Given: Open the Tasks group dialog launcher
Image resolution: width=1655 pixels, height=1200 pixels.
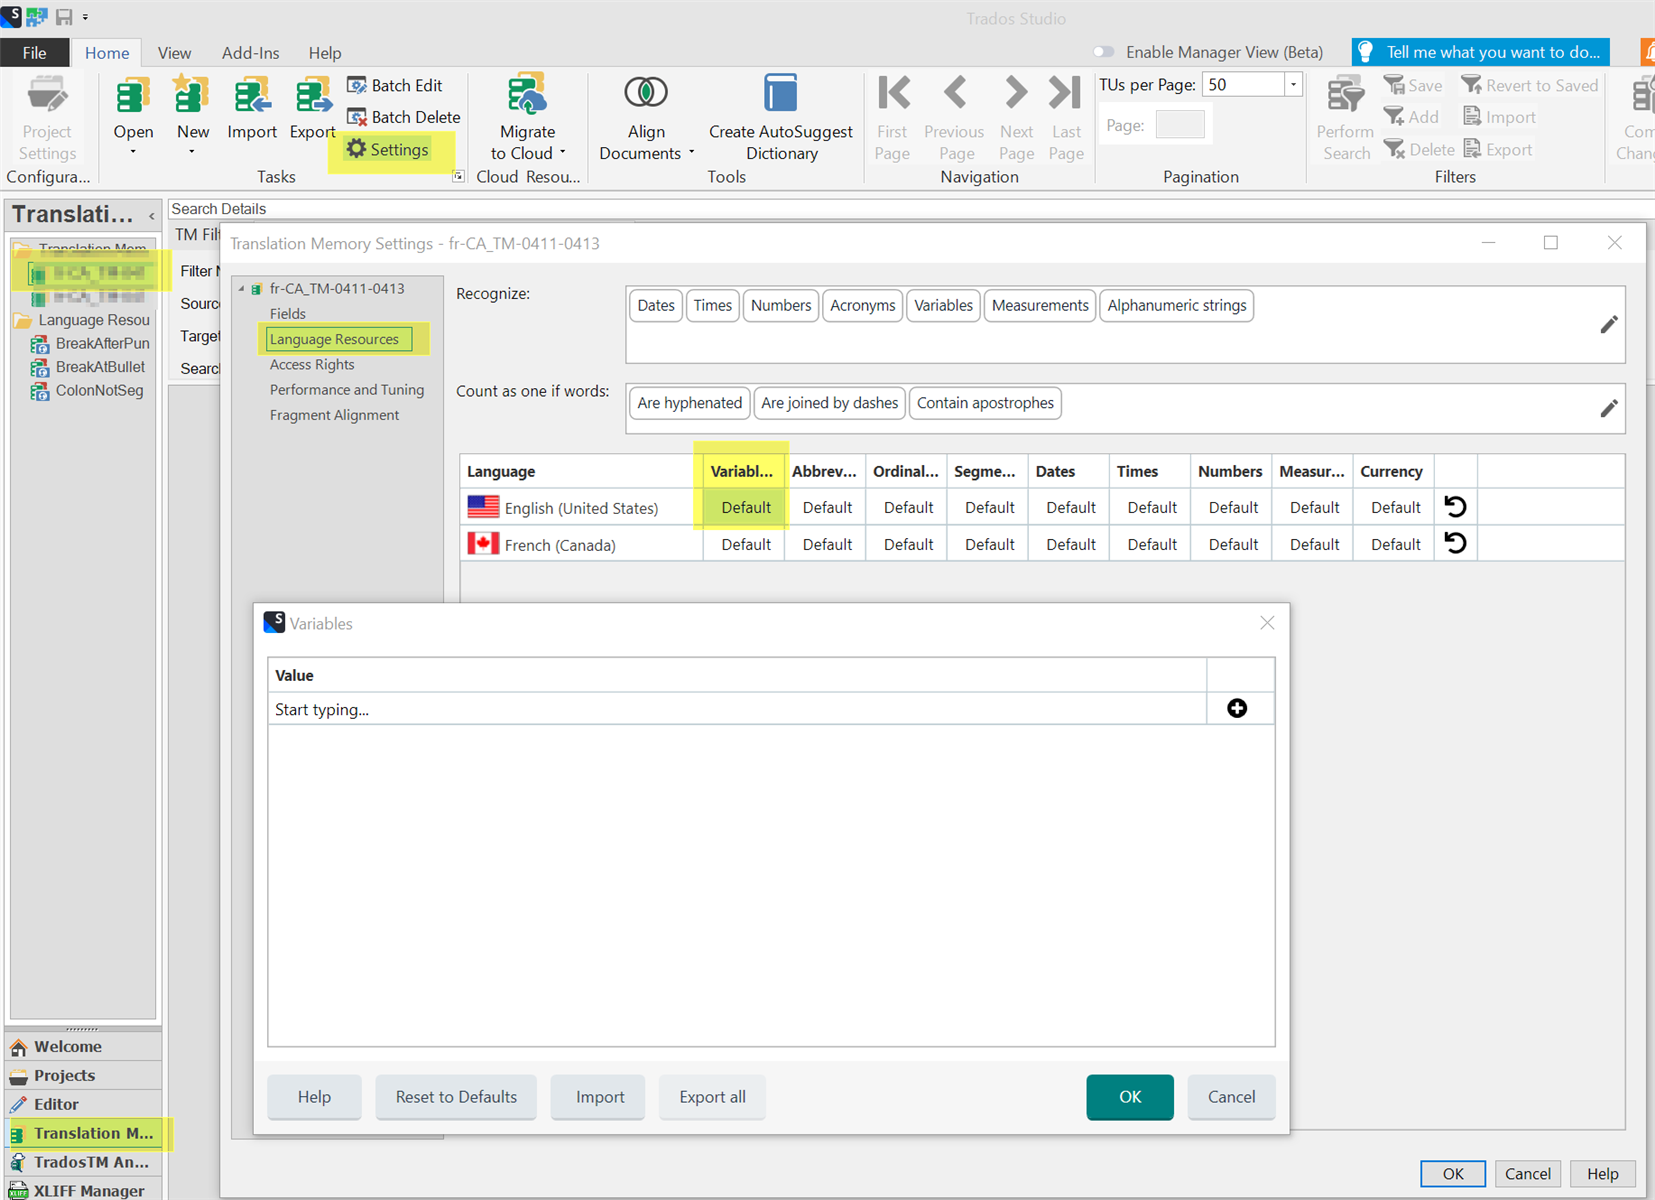Looking at the screenshot, I should (458, 176).
